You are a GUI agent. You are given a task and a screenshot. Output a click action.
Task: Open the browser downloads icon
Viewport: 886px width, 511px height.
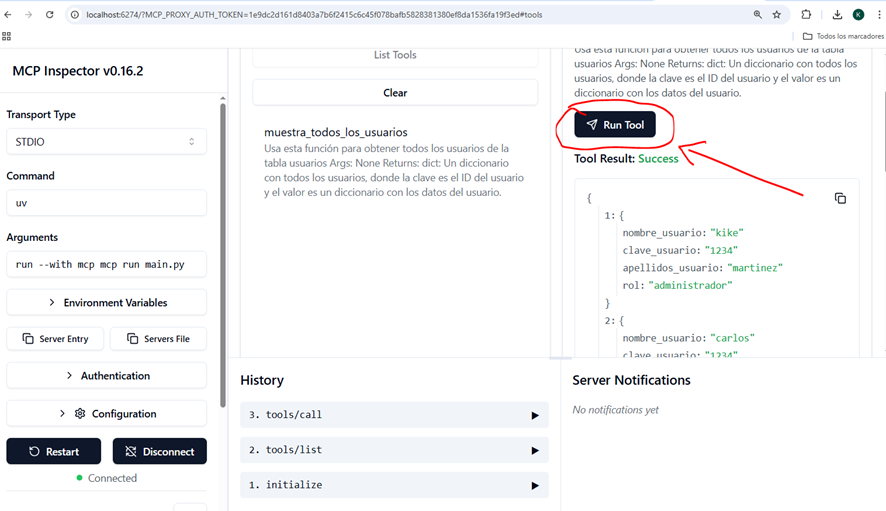coord(837,15)
